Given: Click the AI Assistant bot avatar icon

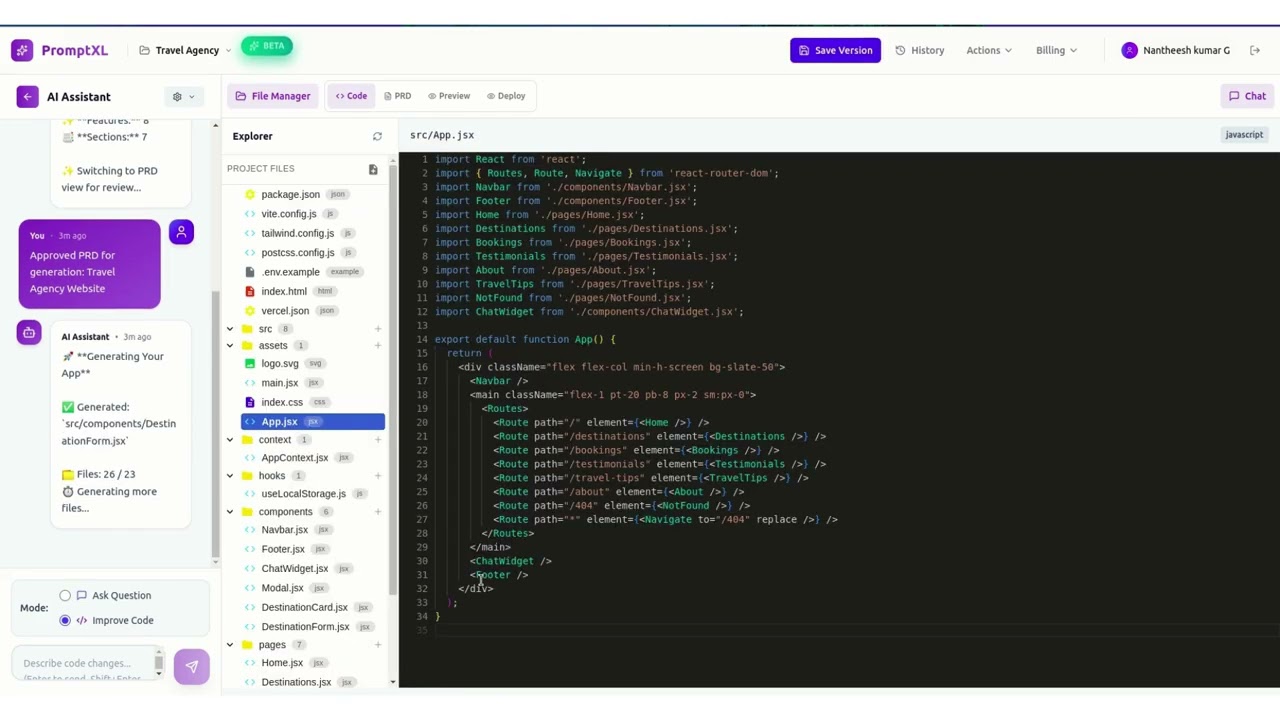Looking at the screenshot, I should (x=29, y=332).
